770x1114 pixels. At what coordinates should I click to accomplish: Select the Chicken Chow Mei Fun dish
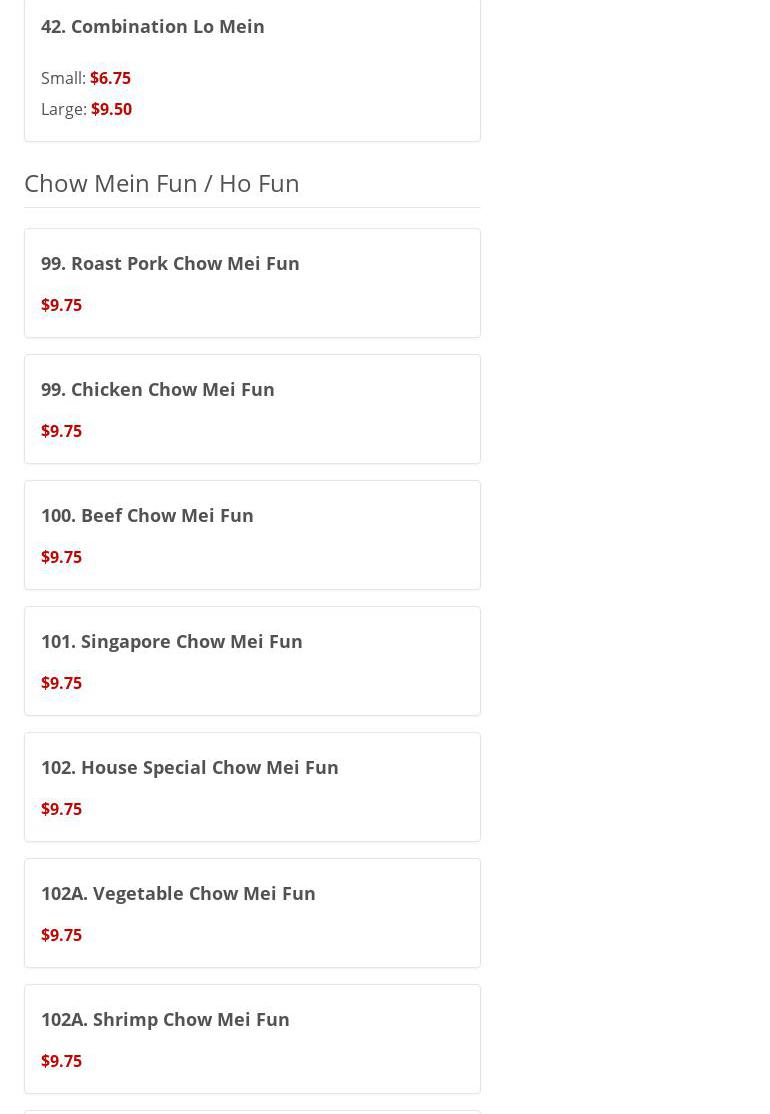click(x=158, y=389)
